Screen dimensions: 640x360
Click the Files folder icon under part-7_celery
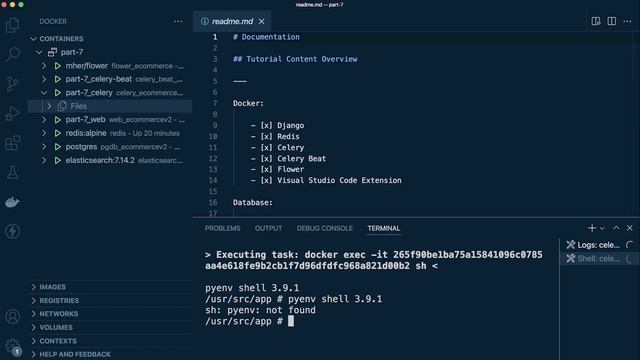[x=62, y=106]
